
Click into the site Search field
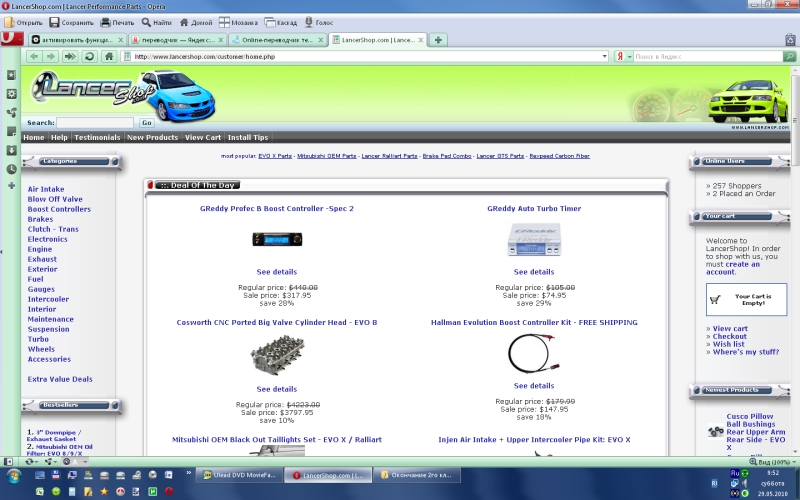[x=95, y=122]
